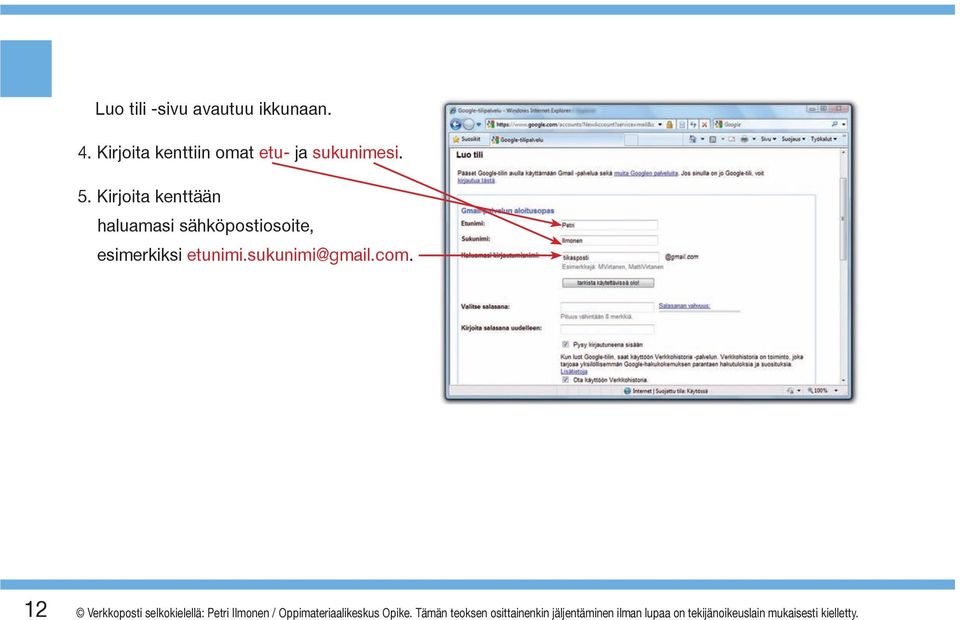Stop loading with the red X icon

click(705, 124)
